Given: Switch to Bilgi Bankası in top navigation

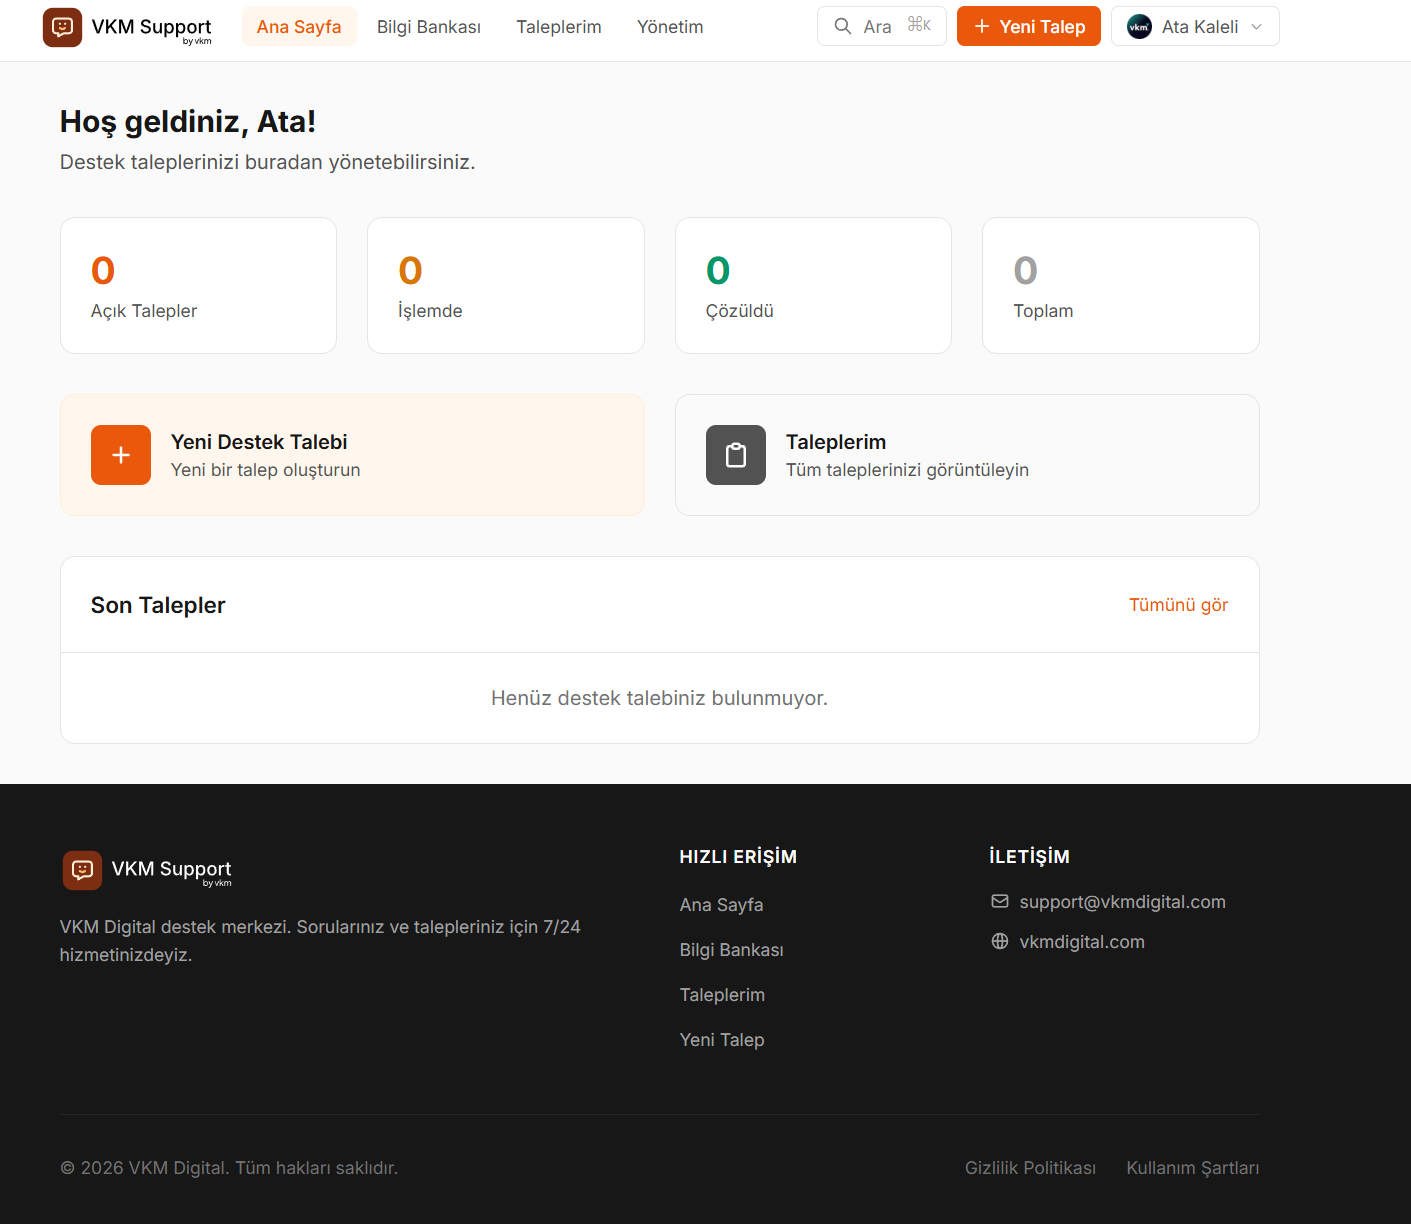Looking at the screenshot, I should click(429, 27).
